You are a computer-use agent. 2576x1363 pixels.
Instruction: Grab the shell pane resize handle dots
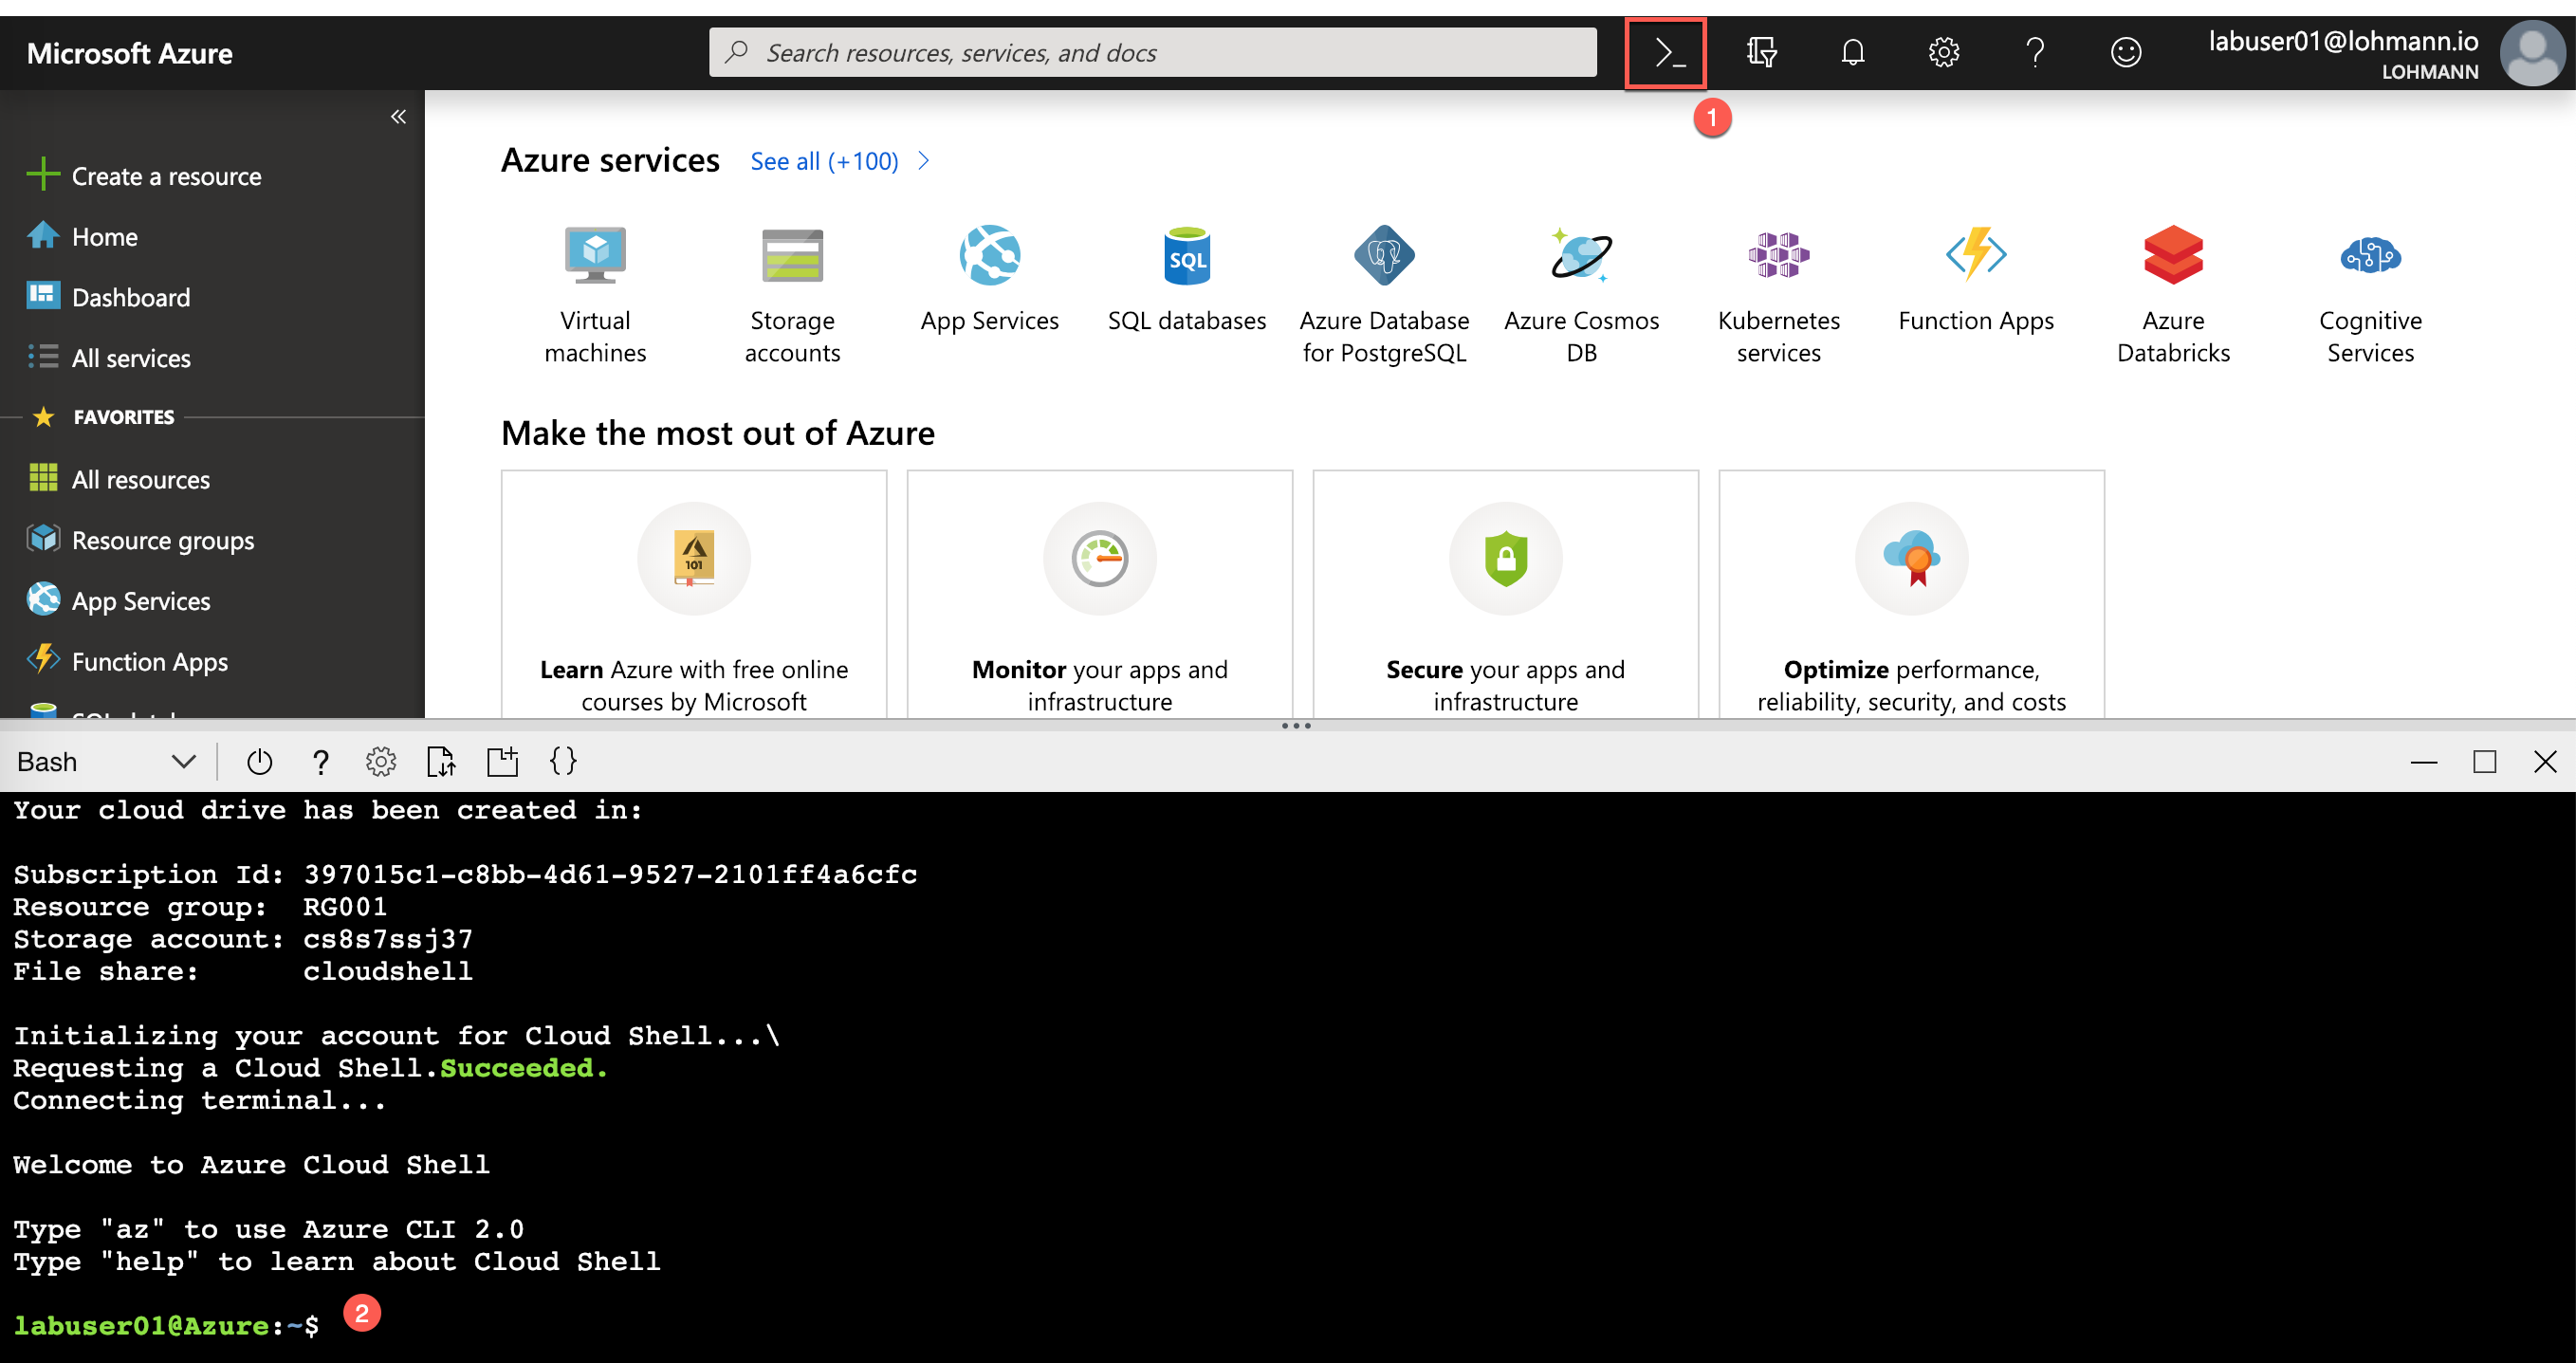pyautogui.click(x=1296, y=725)
